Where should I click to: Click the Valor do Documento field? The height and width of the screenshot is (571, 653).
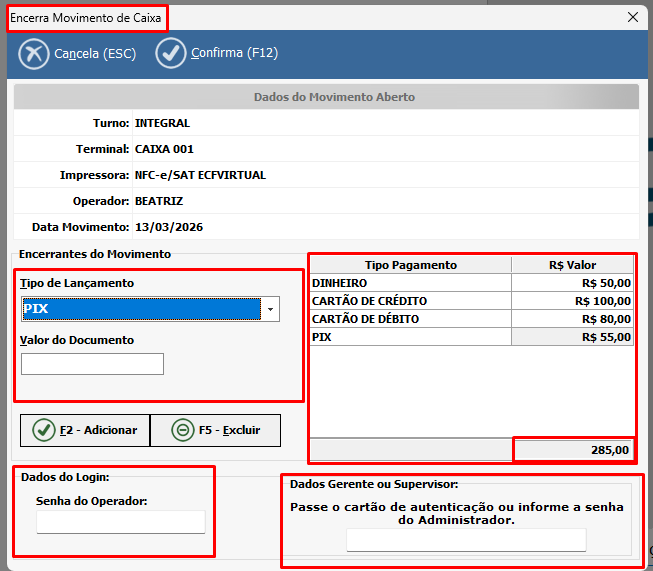(92, 364)
